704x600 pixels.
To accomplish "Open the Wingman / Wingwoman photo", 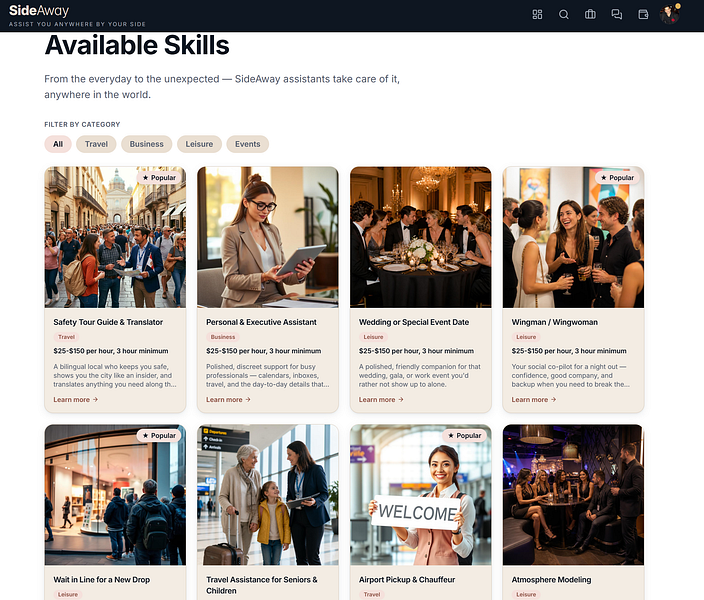I will pyautogui.click(x=573, y=237).
